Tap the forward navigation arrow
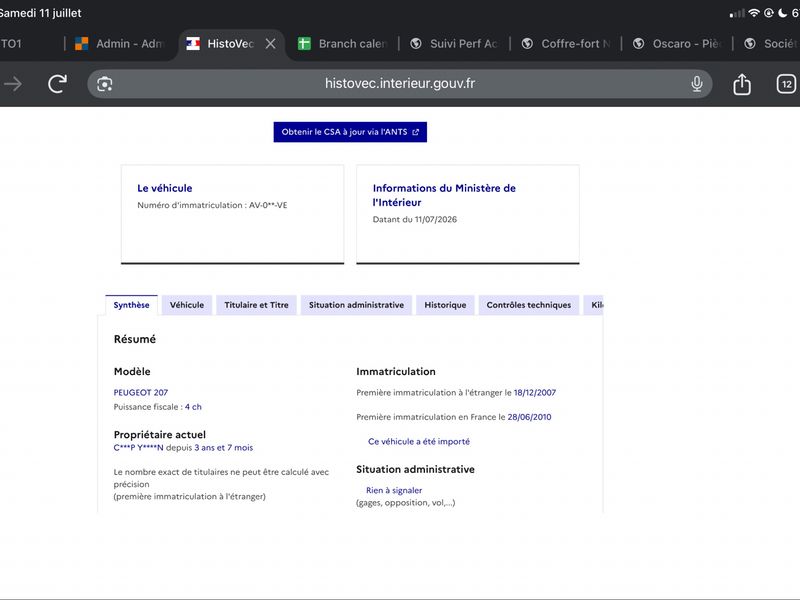Image resolution: width=800 pixels, height=600 pixels. point(13,84)
